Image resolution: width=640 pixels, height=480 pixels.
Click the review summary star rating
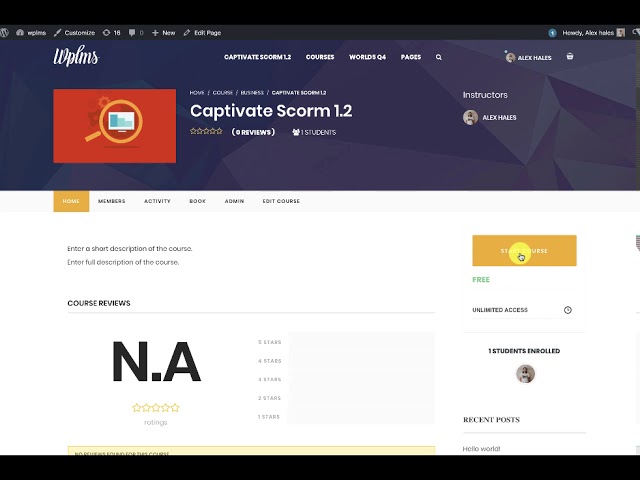tap(156, 407)
